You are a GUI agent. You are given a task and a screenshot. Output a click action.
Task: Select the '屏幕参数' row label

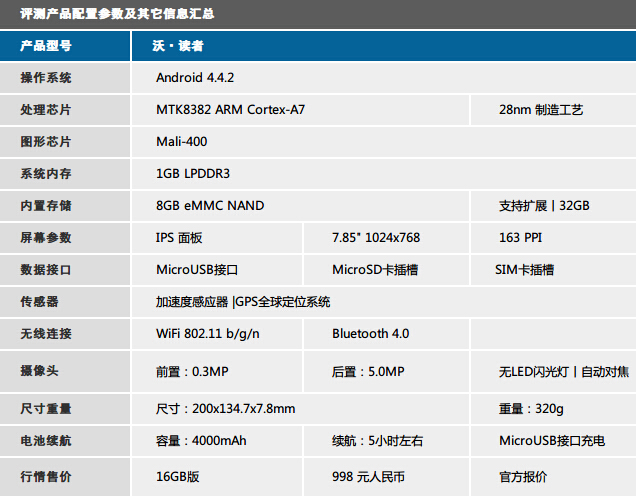pyautogui.click(x=46, y=238)
